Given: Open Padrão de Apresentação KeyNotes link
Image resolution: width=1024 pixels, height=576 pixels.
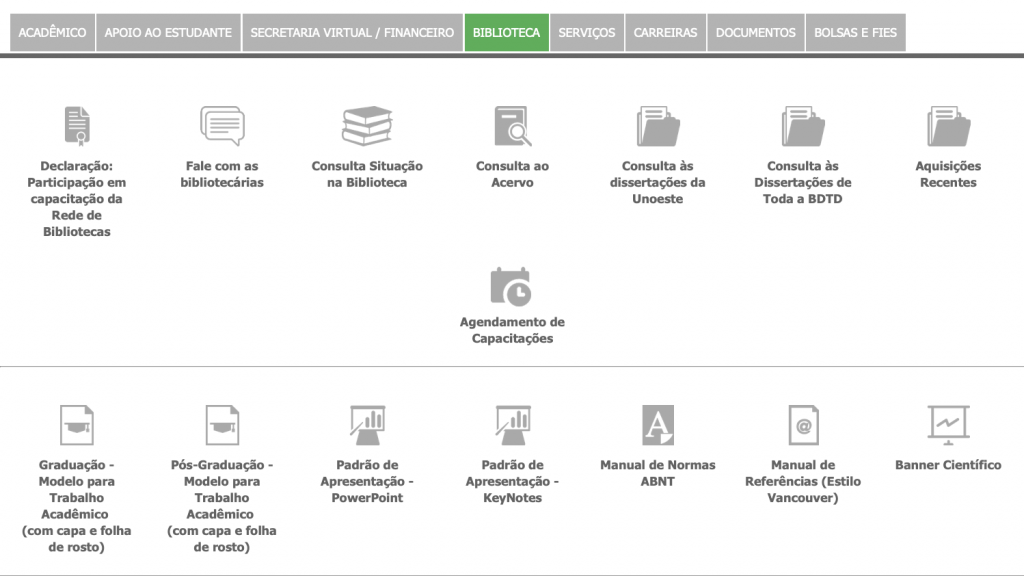Looking at the screenshot, I should (x=512, y=481).
